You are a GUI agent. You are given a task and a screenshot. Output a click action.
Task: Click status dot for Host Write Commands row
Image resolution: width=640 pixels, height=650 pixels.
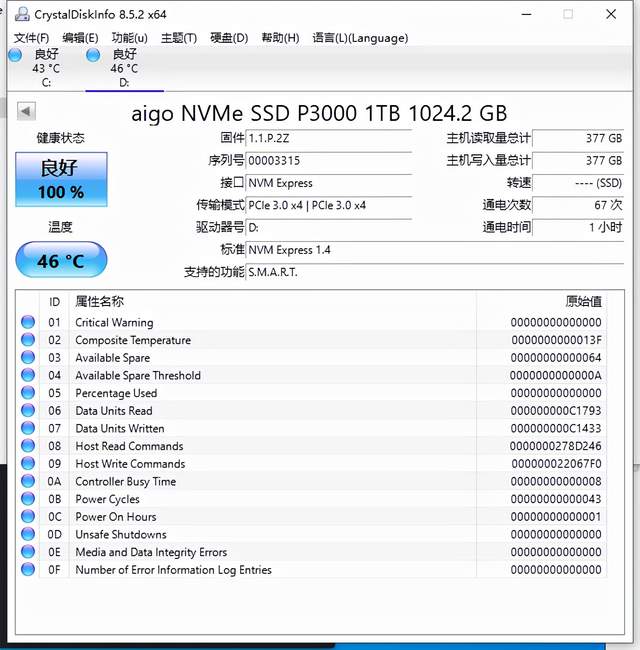point(28,463)
